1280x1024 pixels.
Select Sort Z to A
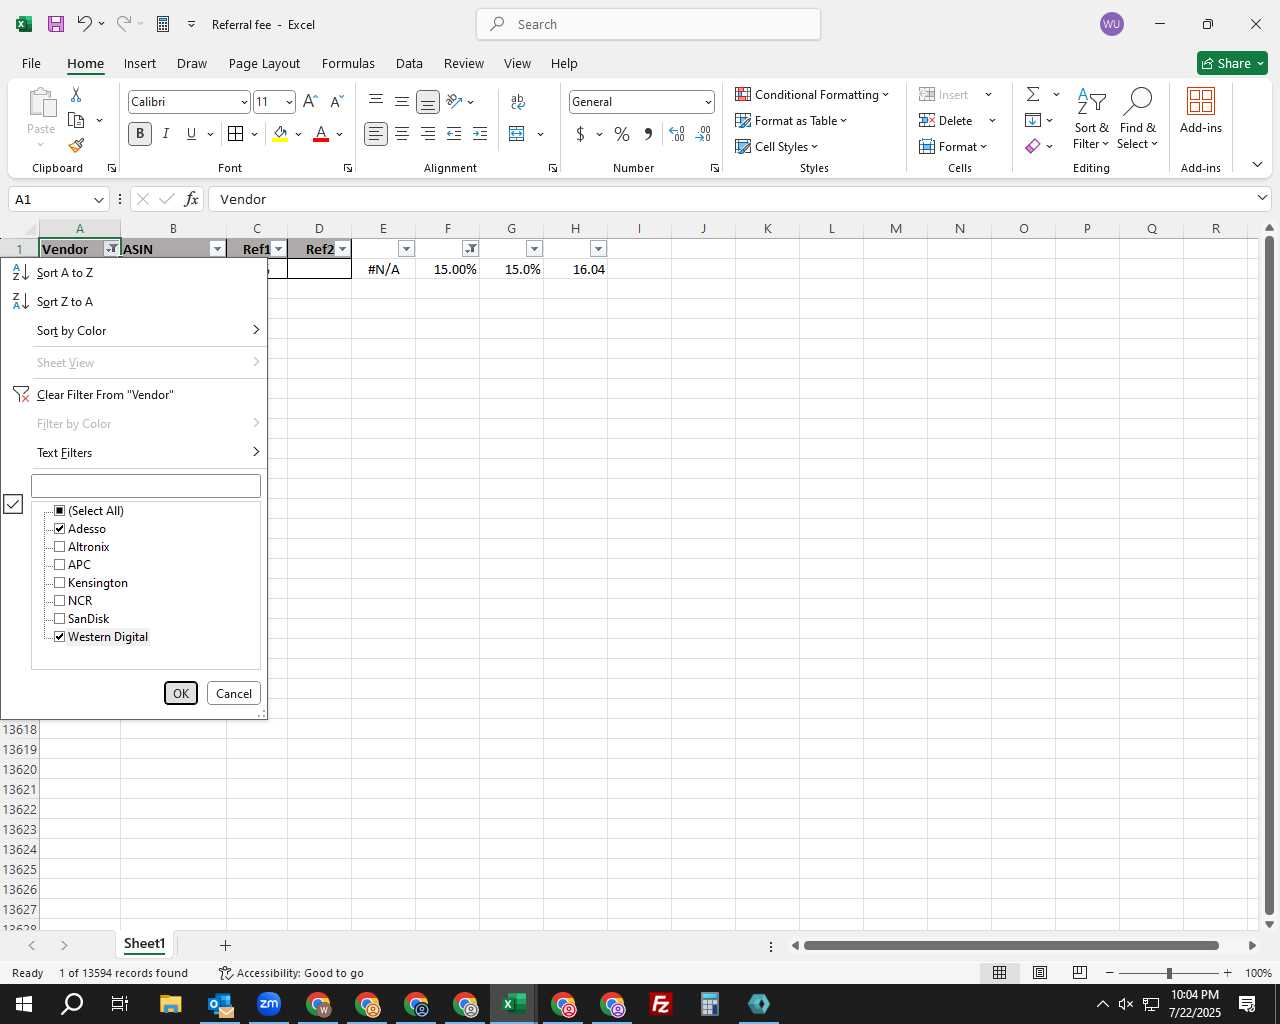(134, 301)
